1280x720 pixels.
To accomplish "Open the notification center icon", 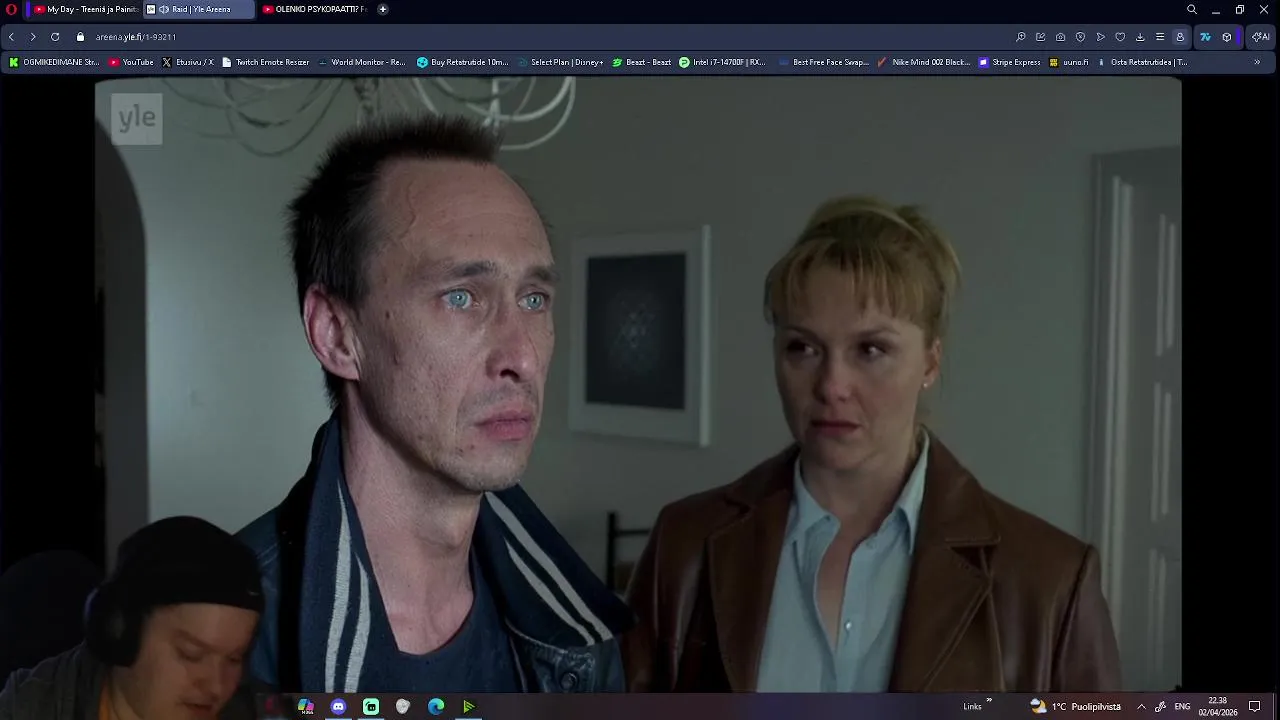I will tap(1255, 706).
